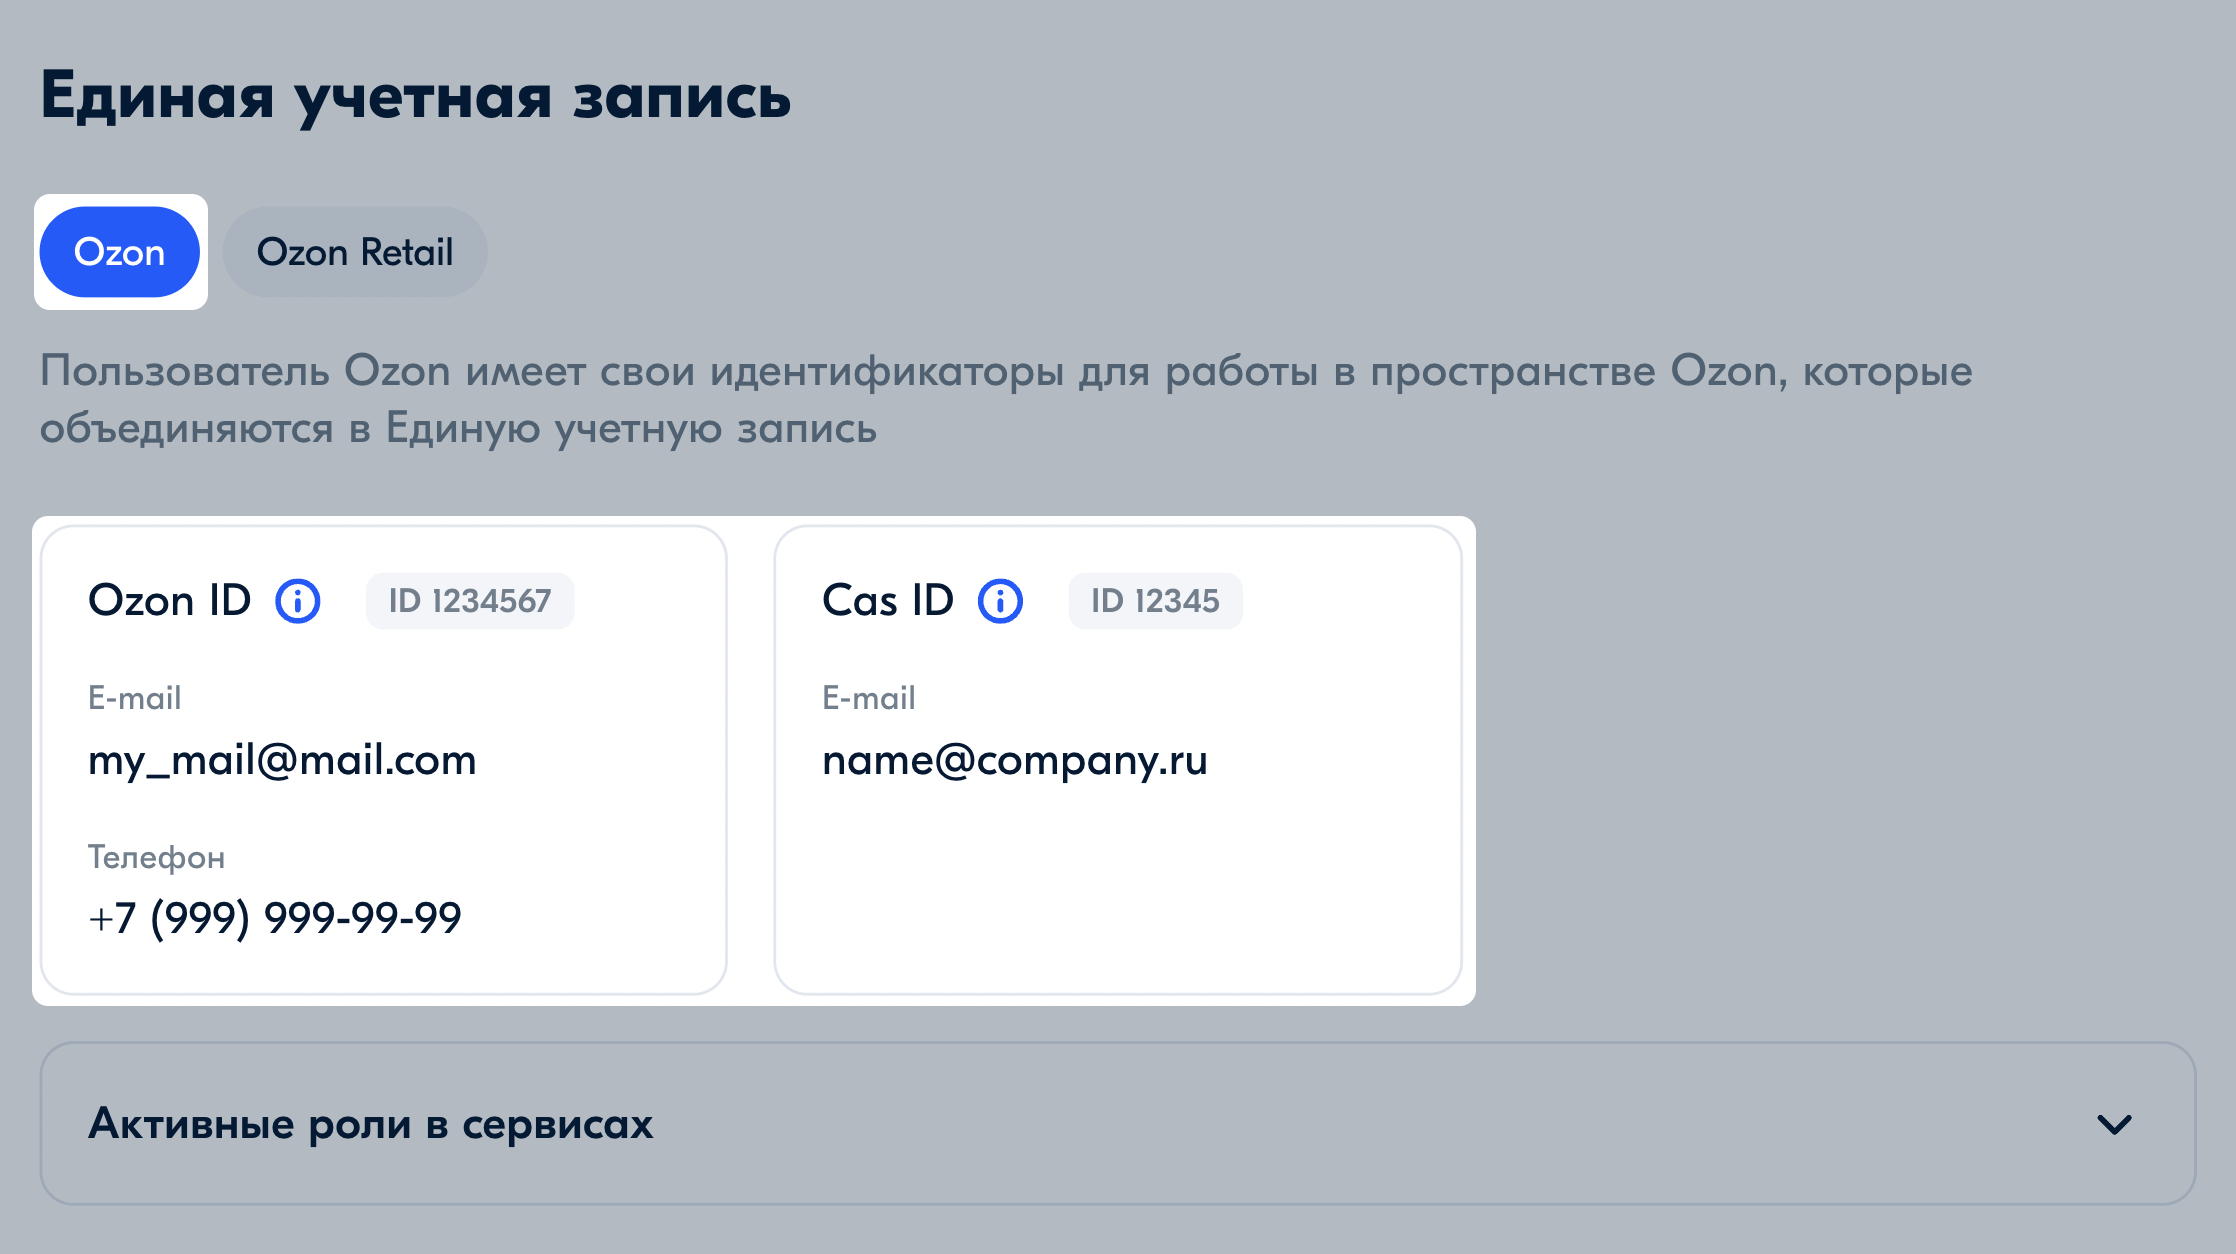
Task: Open the info icon next to Ozon ID
Action: pos(298,601)
